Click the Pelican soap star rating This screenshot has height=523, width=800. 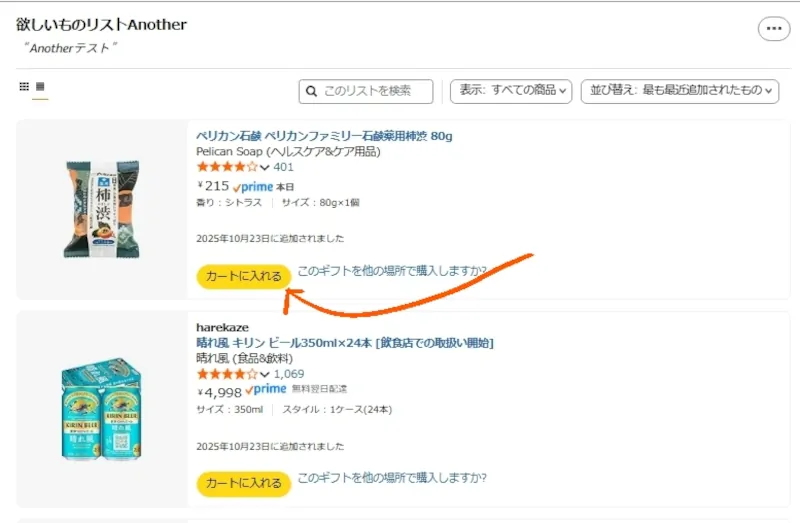[x=226, y=167]
